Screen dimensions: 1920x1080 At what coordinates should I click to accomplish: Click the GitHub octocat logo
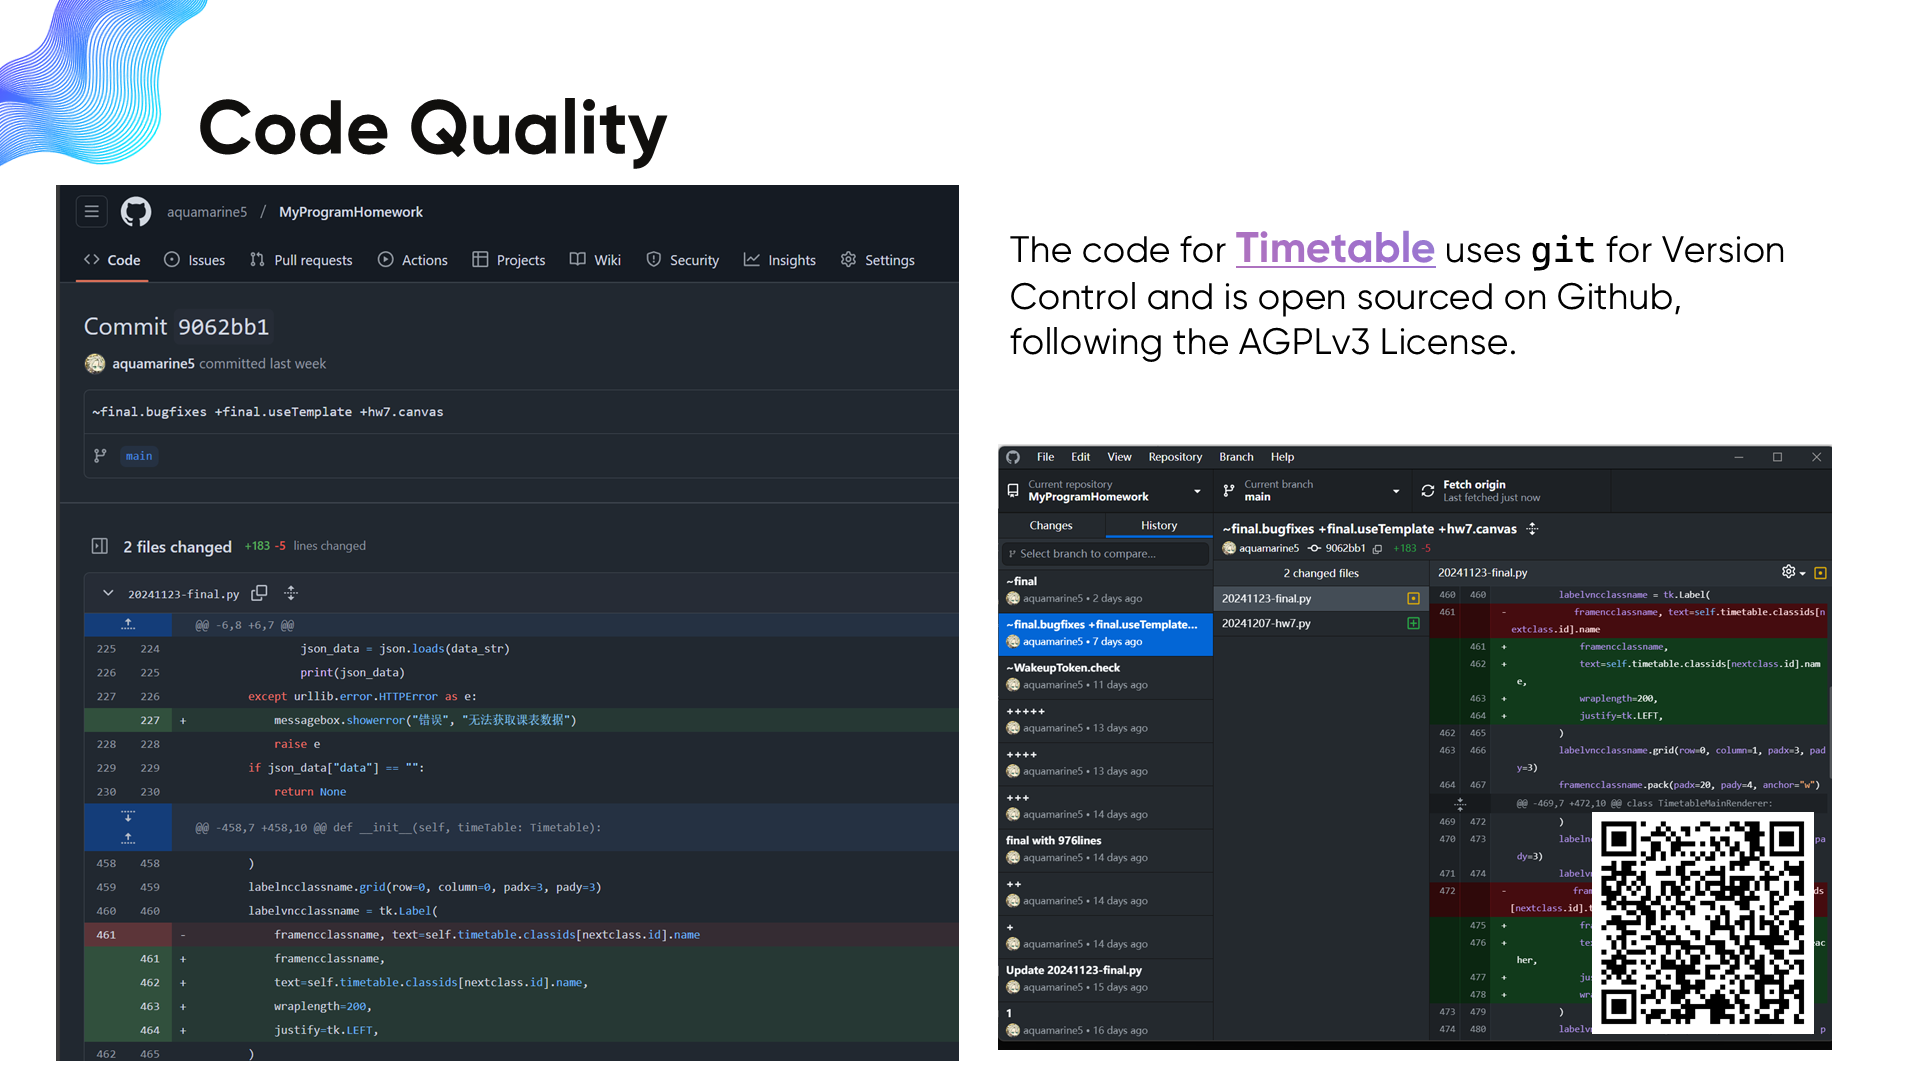click(136, 211)
